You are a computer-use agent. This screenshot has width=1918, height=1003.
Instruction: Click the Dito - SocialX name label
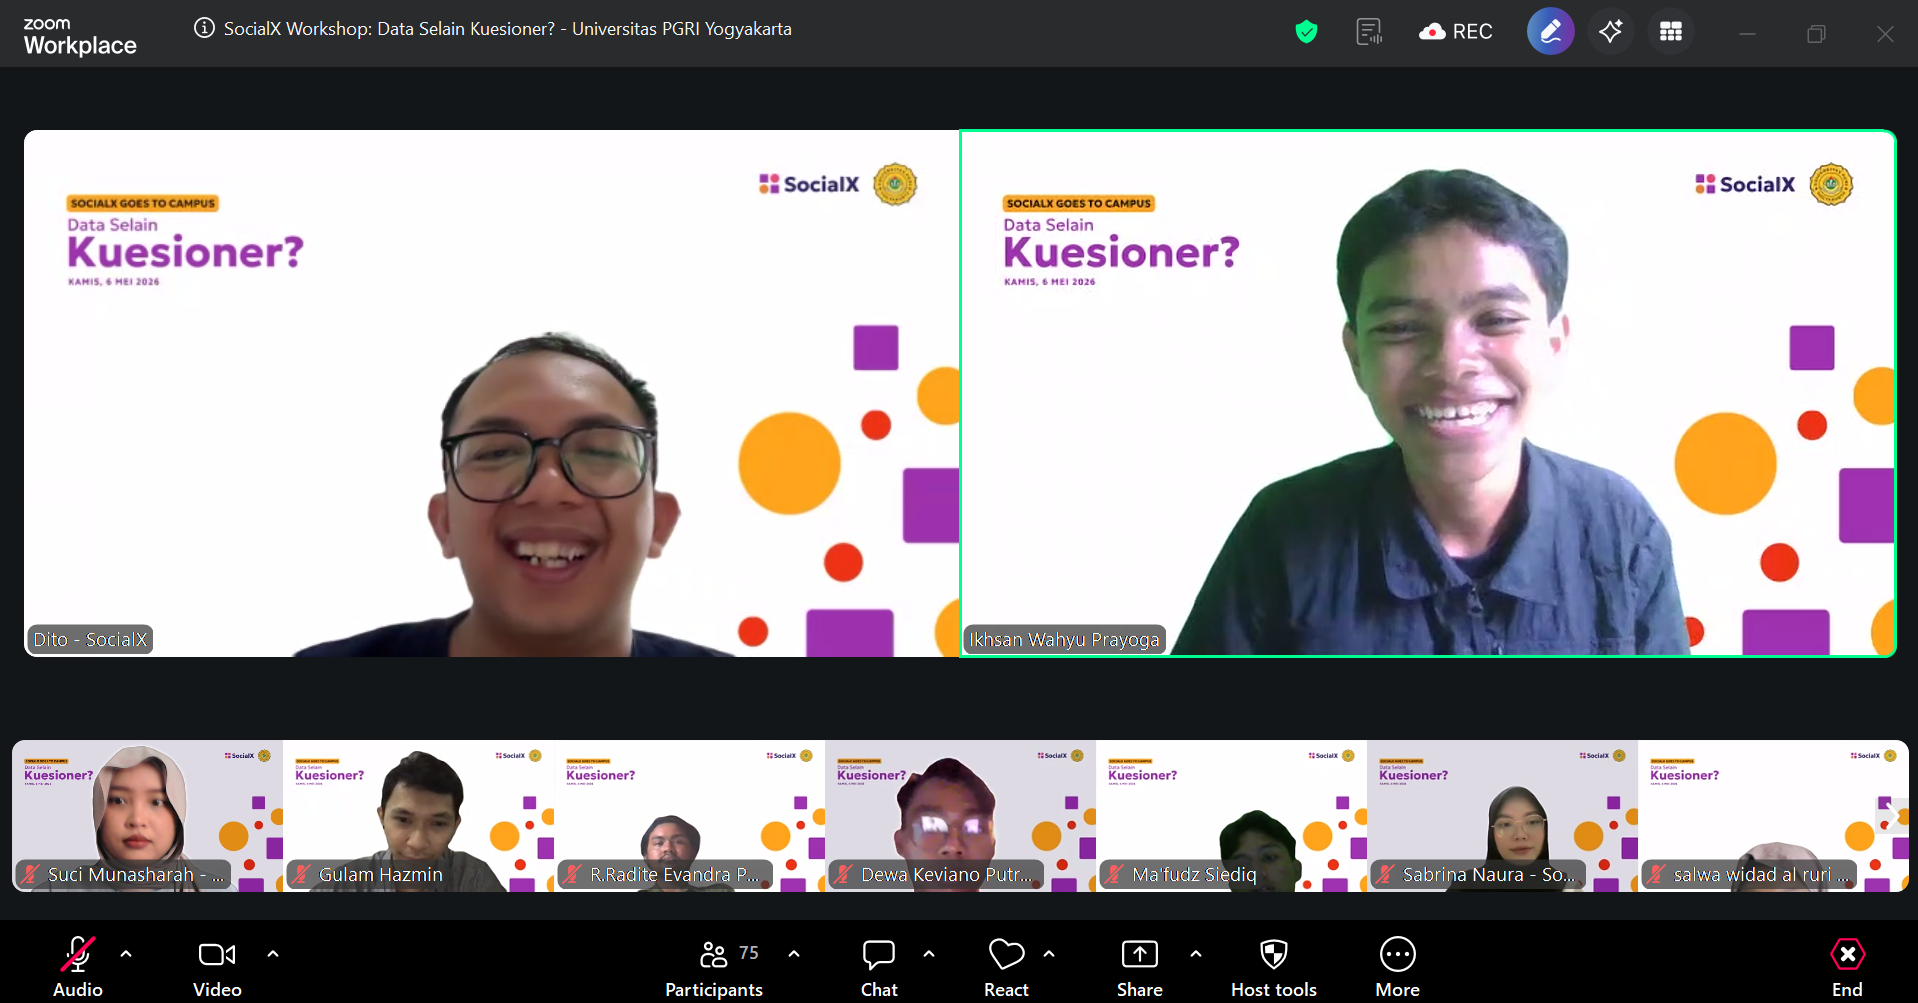90,639
